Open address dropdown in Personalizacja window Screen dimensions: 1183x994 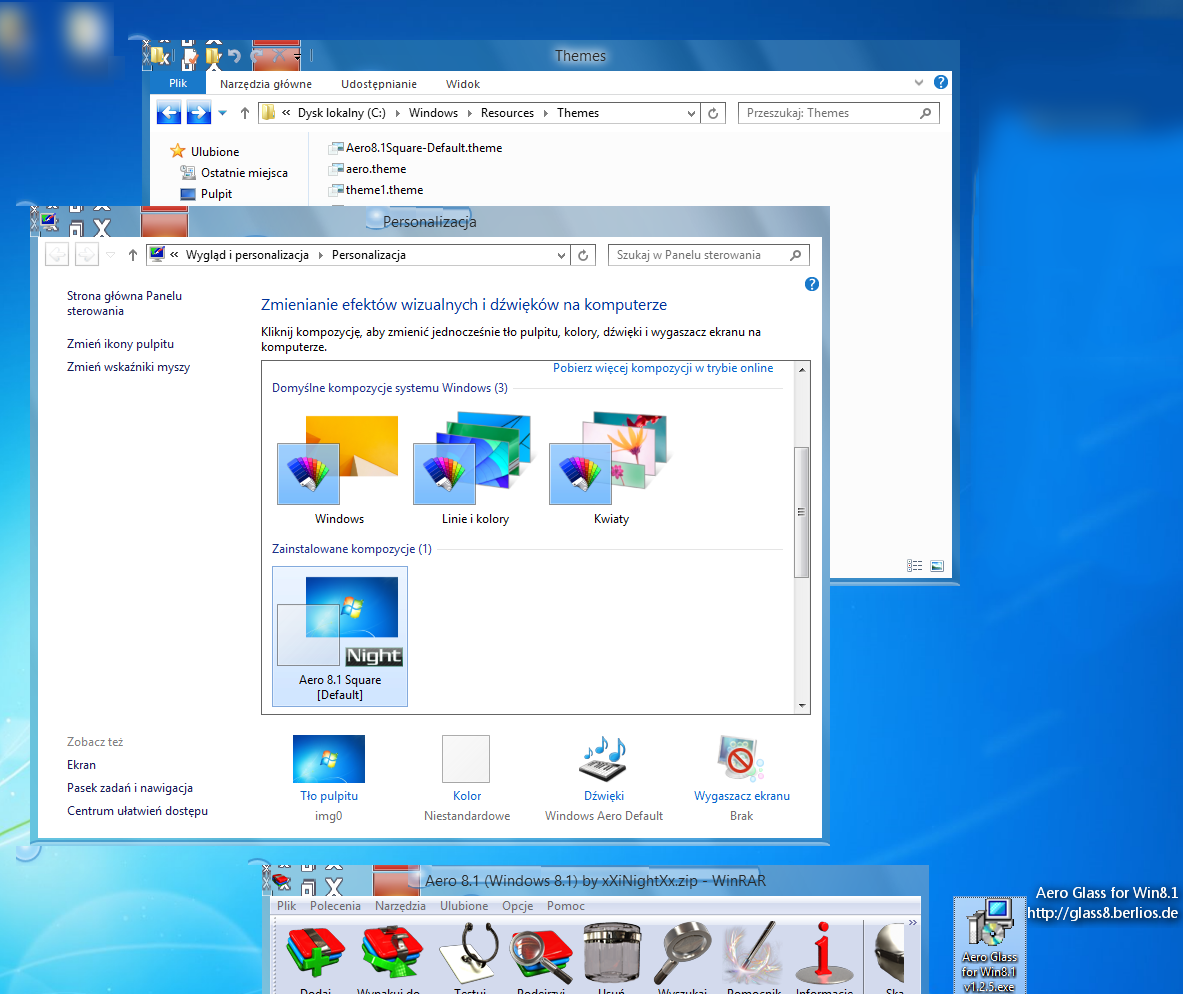click(x=561, y=255)
